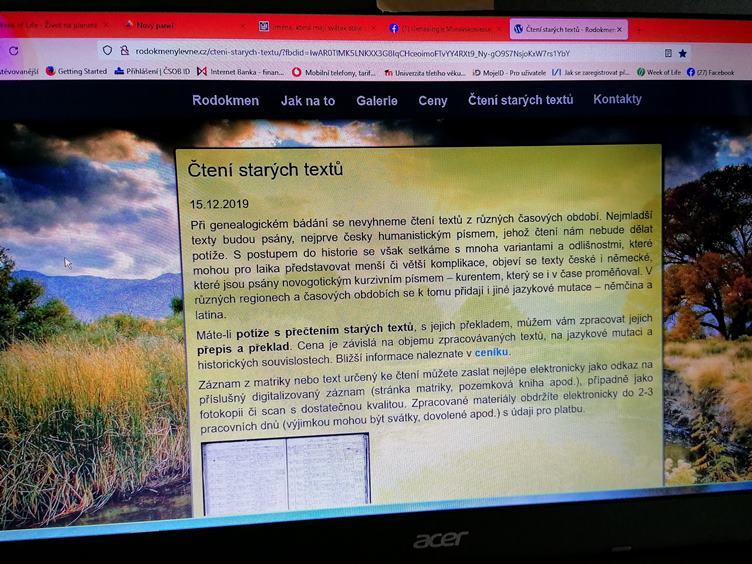The width and height of the screenshot is (752, 564).
Task: Switch to the Nový panel tab
Action: click(x=185, y=25)
